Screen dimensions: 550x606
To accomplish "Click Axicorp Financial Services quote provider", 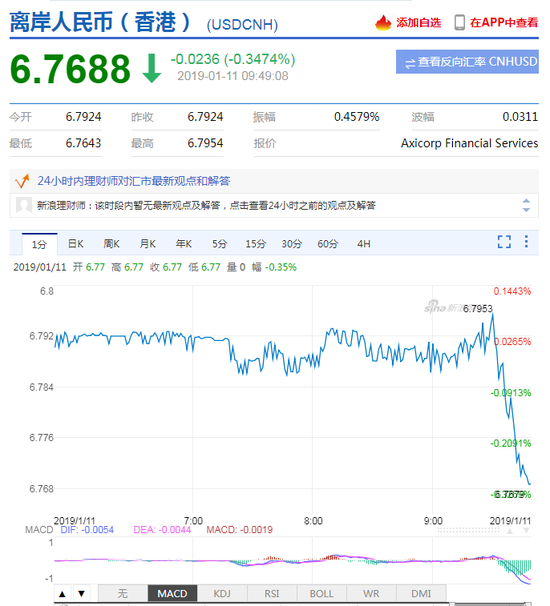I will [x=469, y=143].
